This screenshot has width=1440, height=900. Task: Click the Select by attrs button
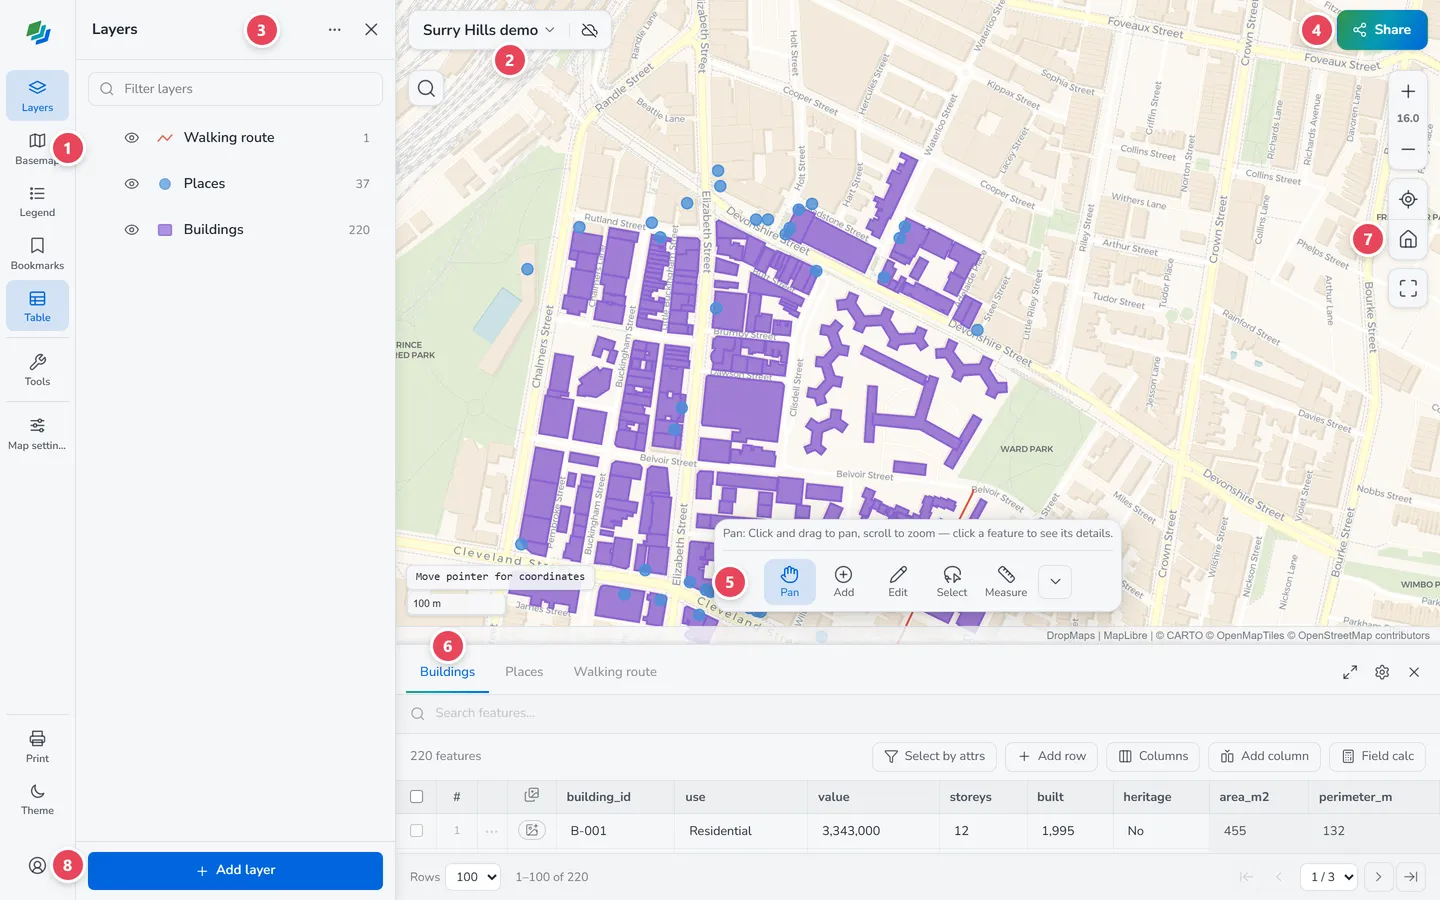pos(935,756)
